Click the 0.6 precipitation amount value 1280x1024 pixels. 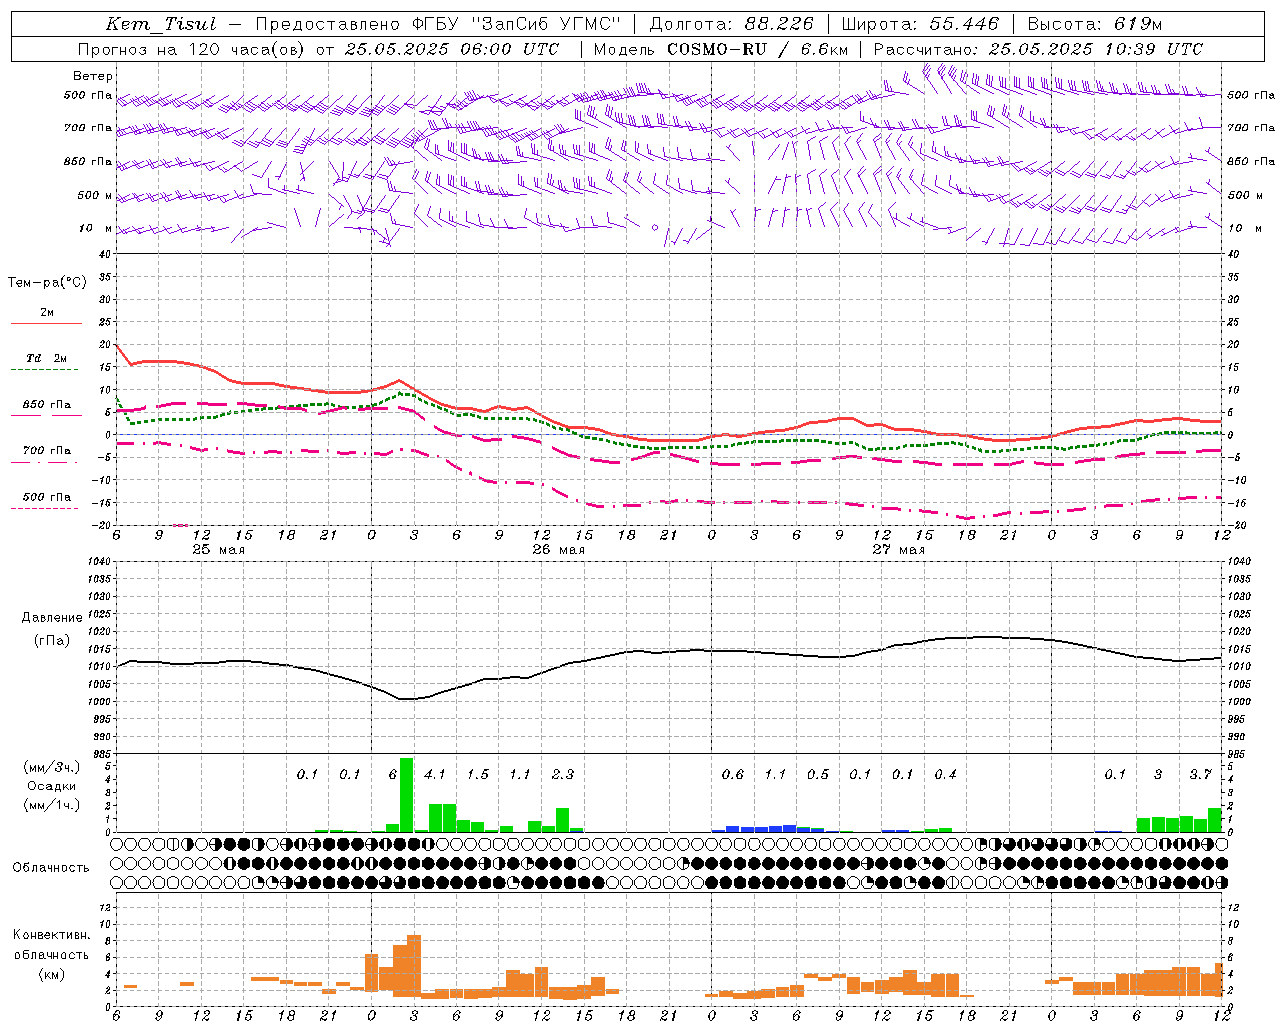733,775
